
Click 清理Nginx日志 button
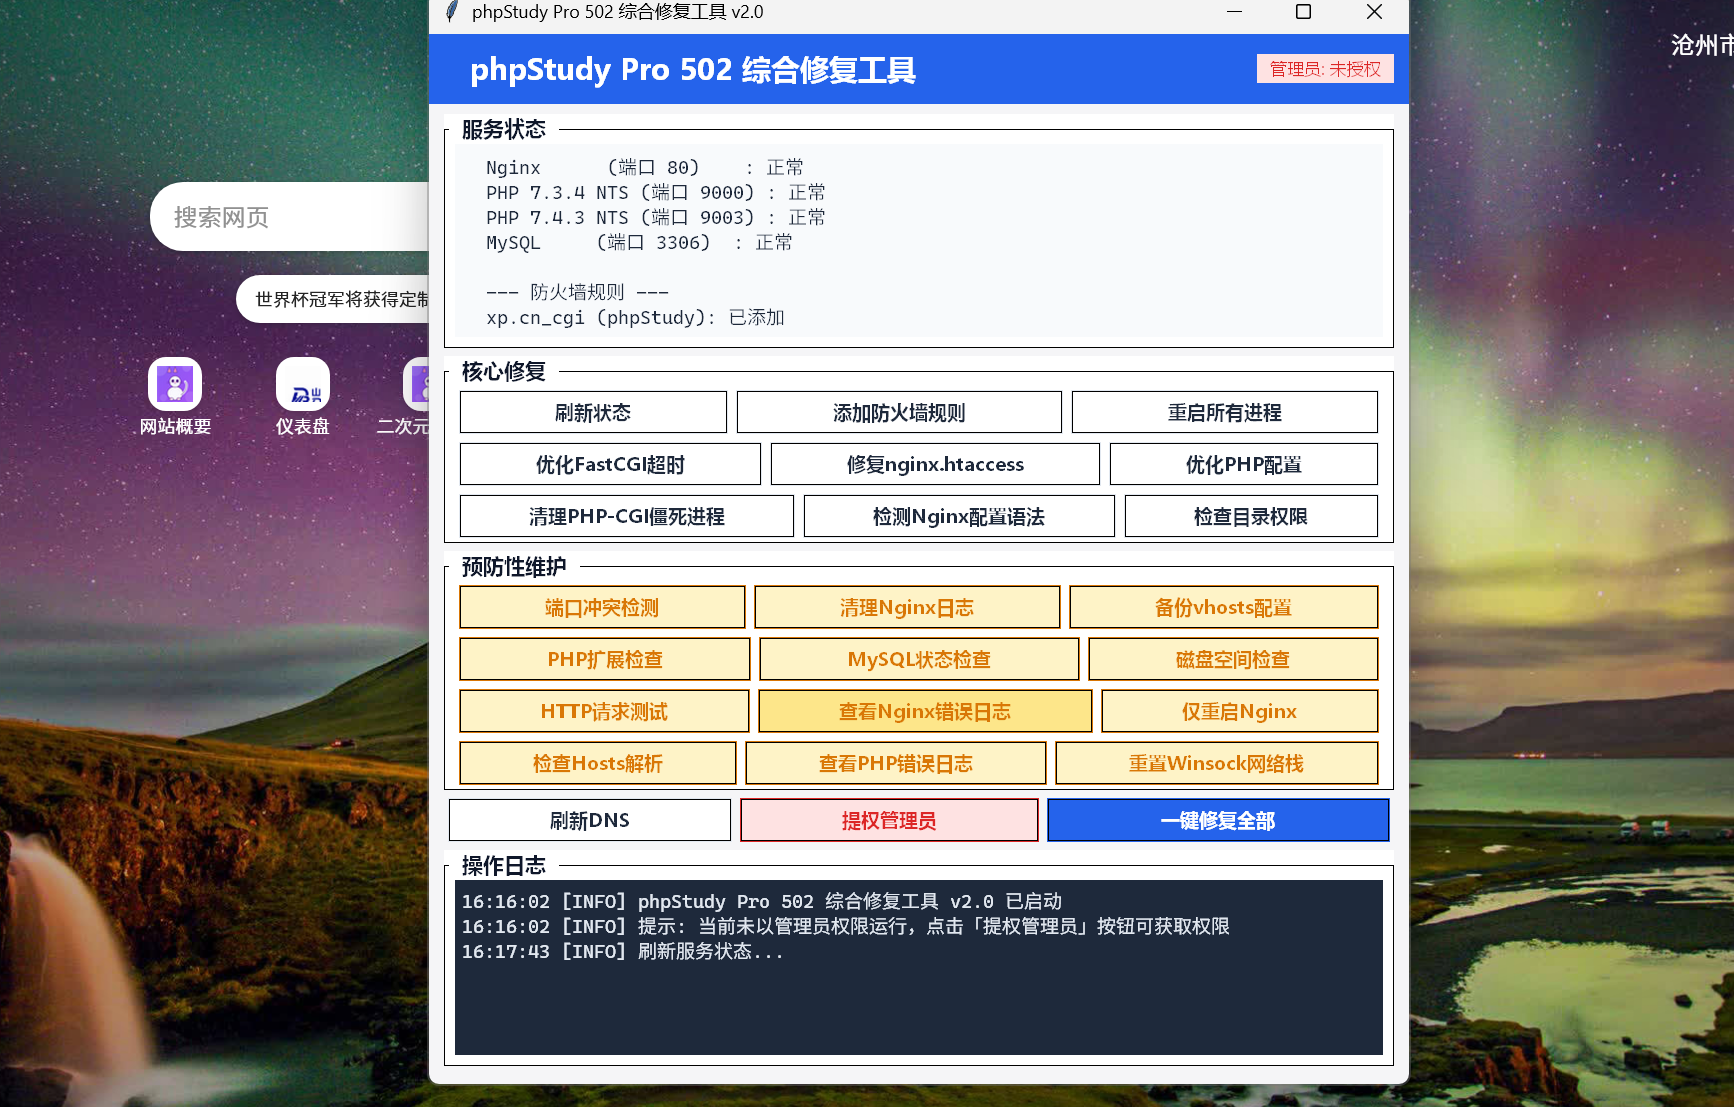click(907, 607)
